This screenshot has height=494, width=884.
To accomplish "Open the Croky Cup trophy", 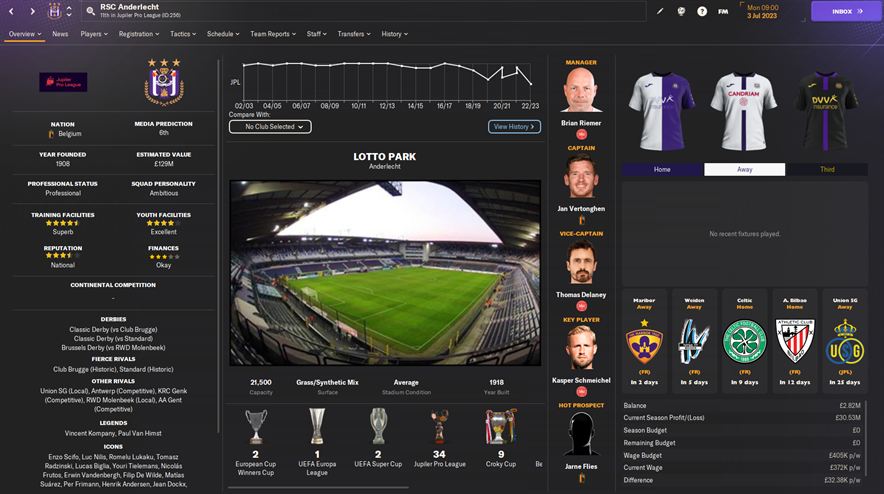I will pos(501,426).
